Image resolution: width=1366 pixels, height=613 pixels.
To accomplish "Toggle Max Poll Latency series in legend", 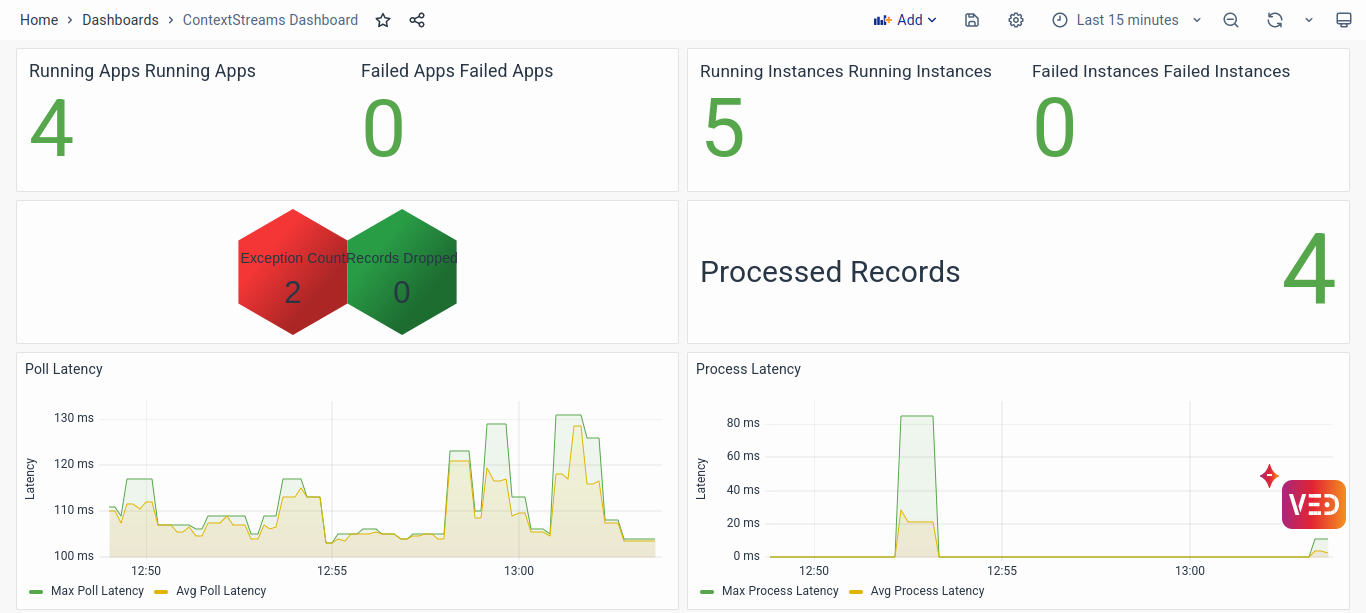I will [x=97, y=591].
